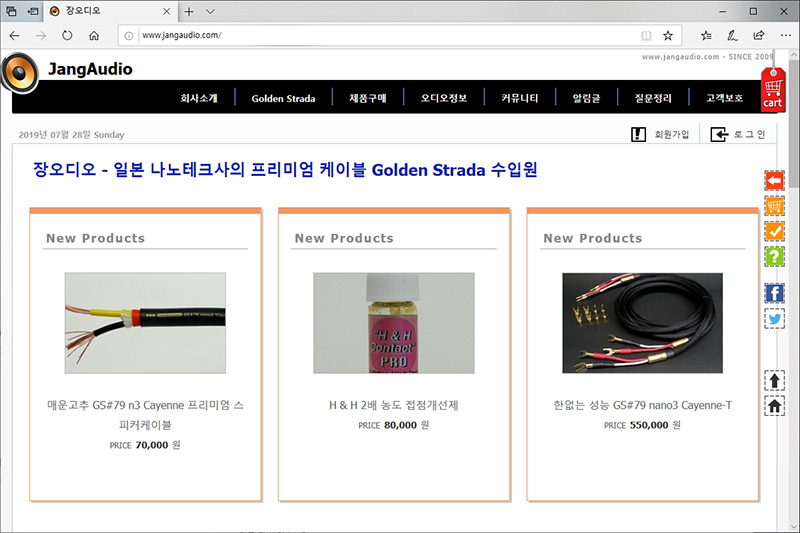Open the browser settings and more menu
The height and width of the screenshot is (533, 800).
point(786,35)
